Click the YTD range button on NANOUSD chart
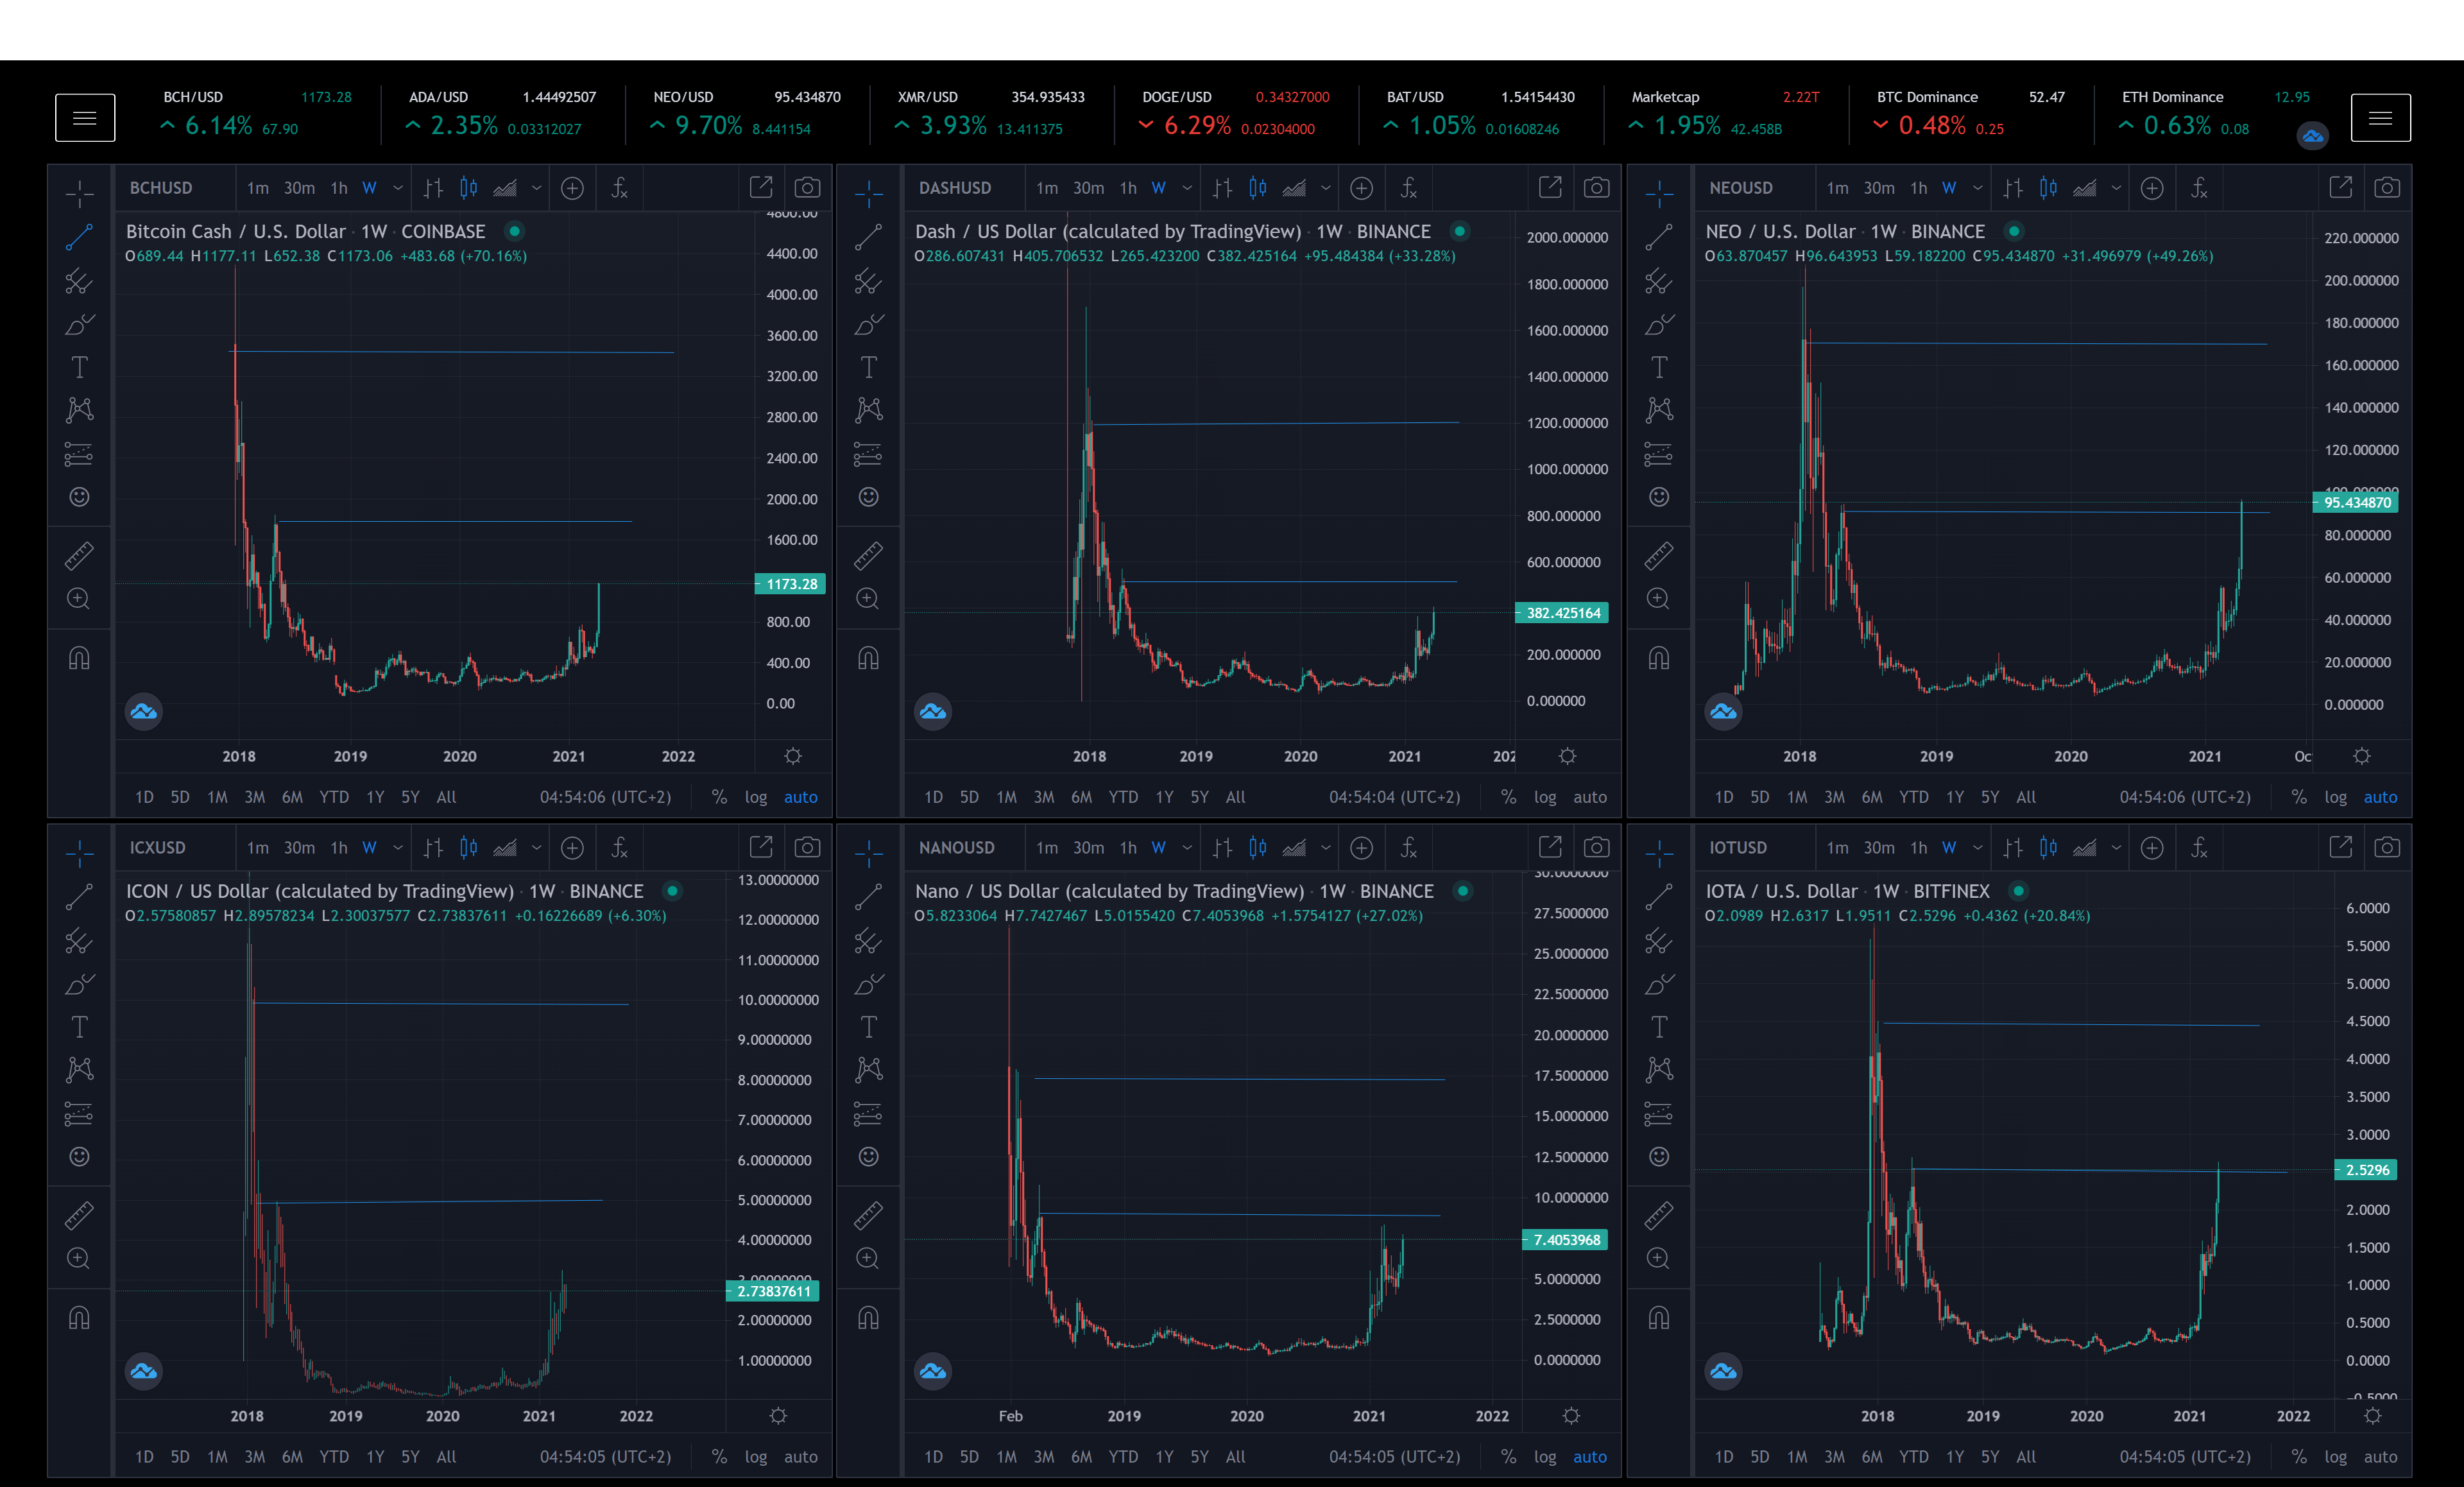The width and height of the screenshot is (2464, 1487). coord(1123,1456)
